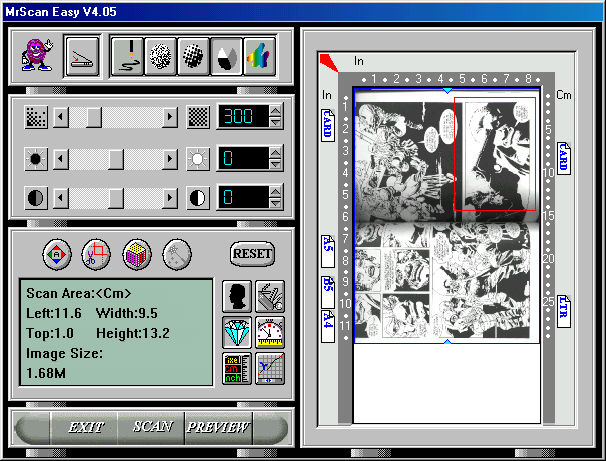Click the magic wand enhance button
Viewport: 606px width, 461px height.
pyautogui.click(x=177, y=254)
